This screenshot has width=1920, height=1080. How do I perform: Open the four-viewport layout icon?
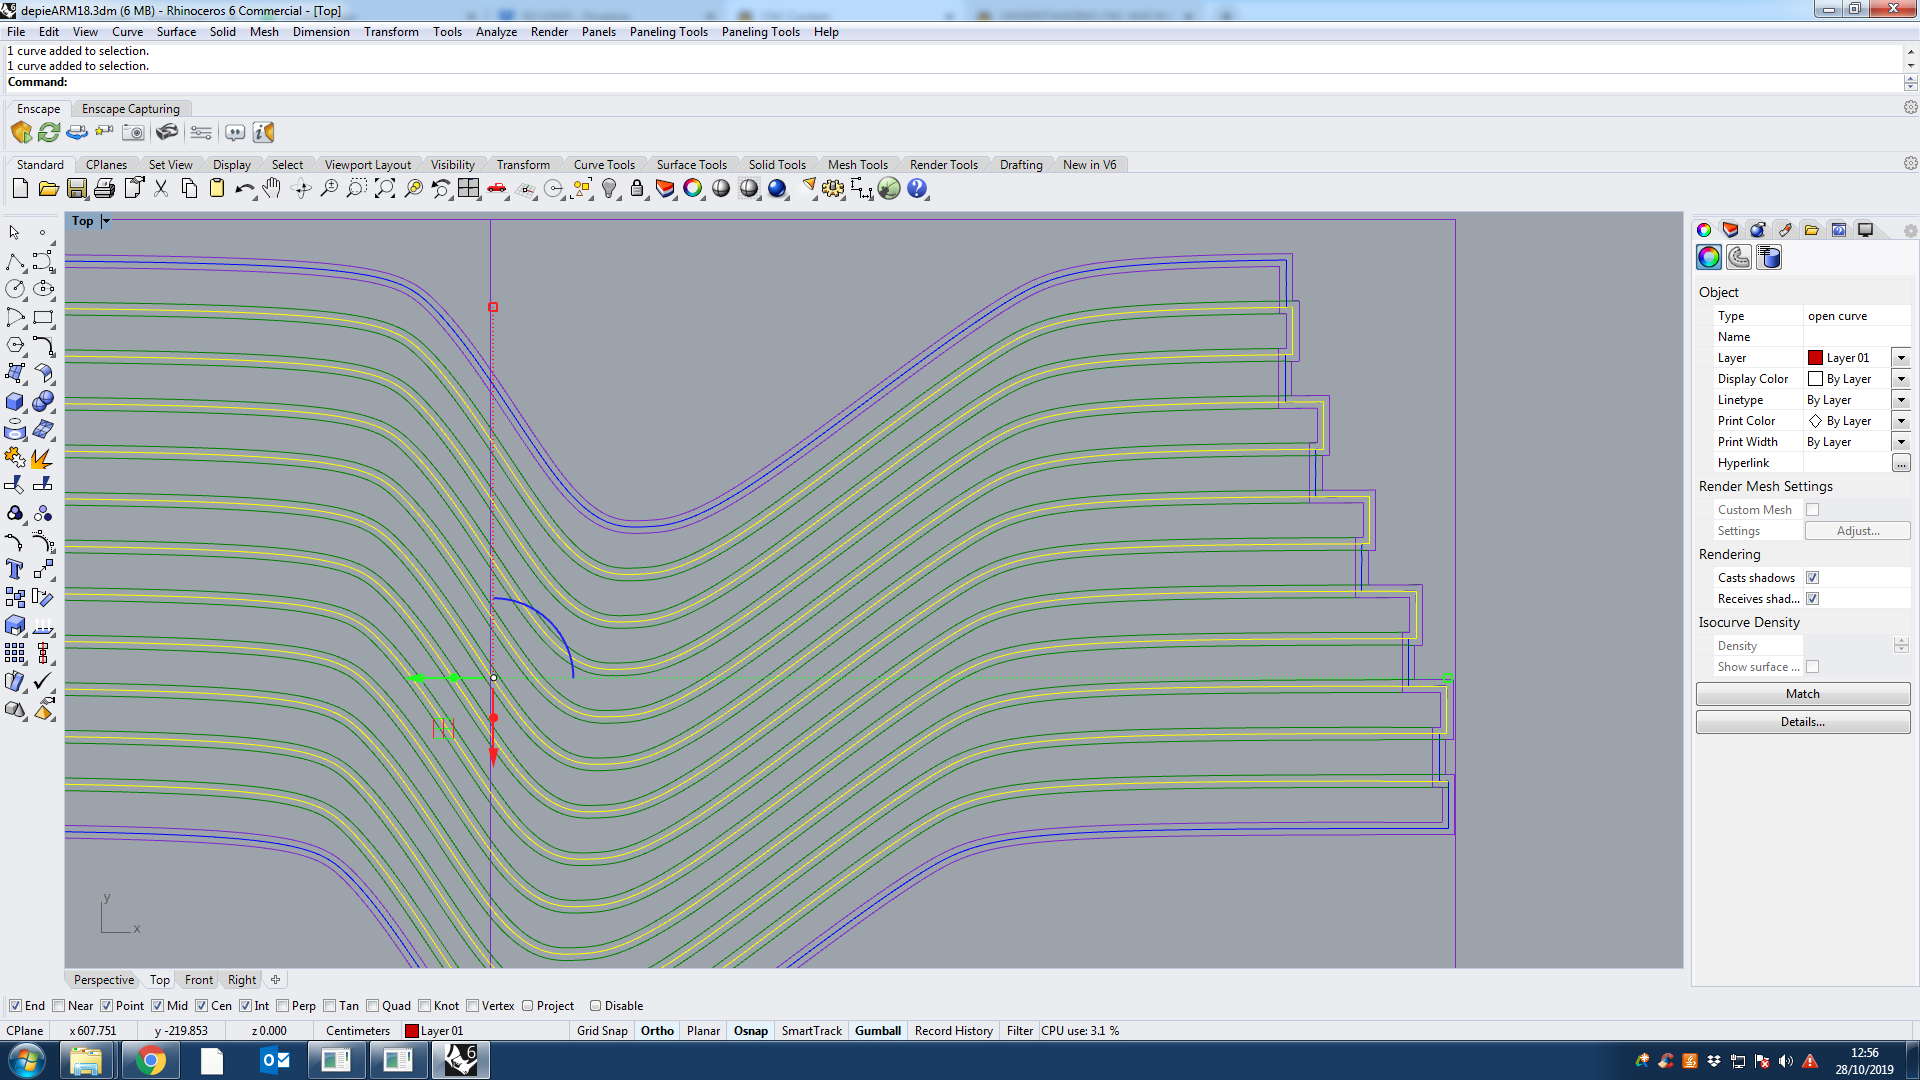point(468,188)
